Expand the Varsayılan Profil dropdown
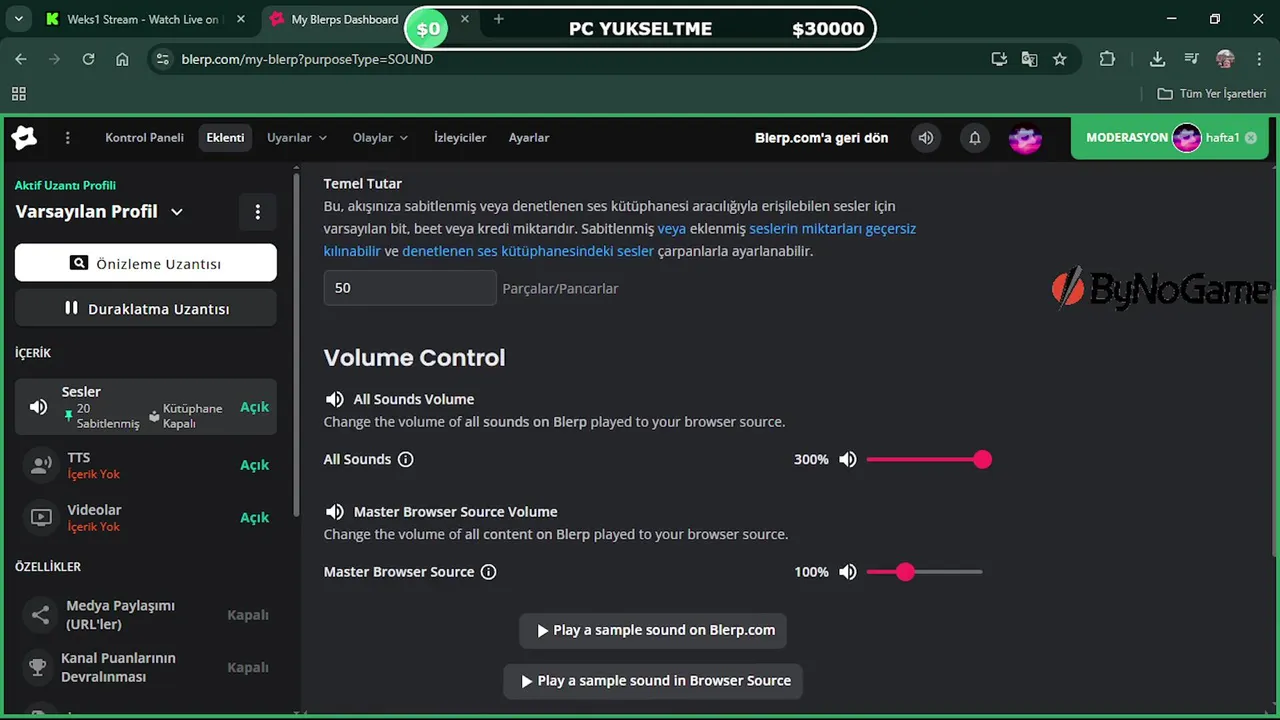 (x=177, y=212)
